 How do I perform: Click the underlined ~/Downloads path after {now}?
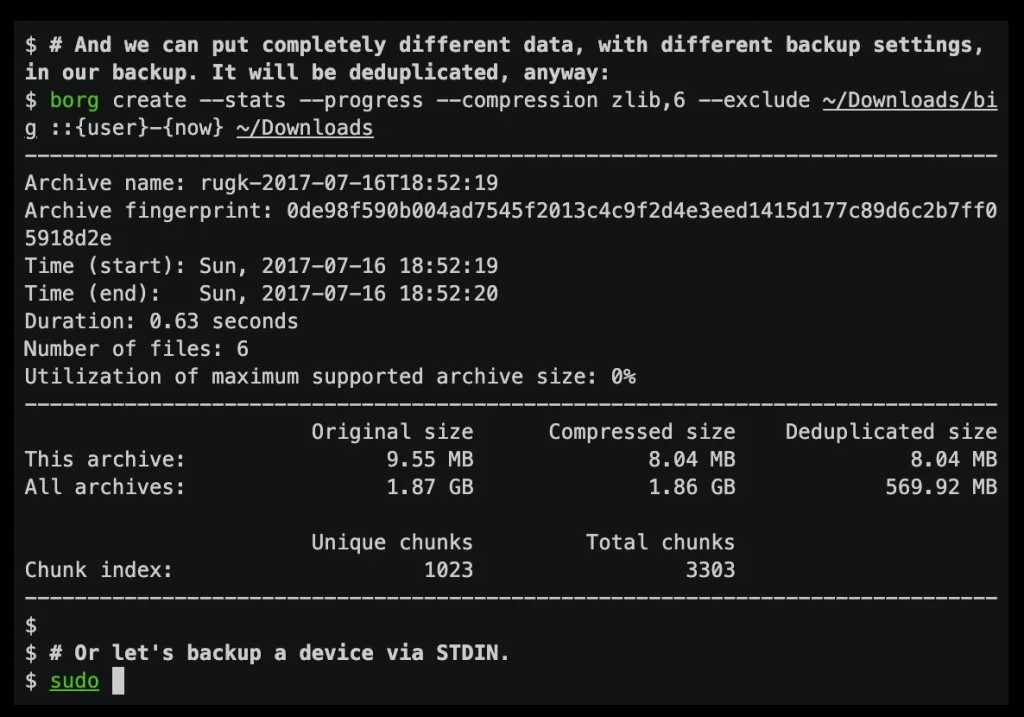click(x=305, y=128)
